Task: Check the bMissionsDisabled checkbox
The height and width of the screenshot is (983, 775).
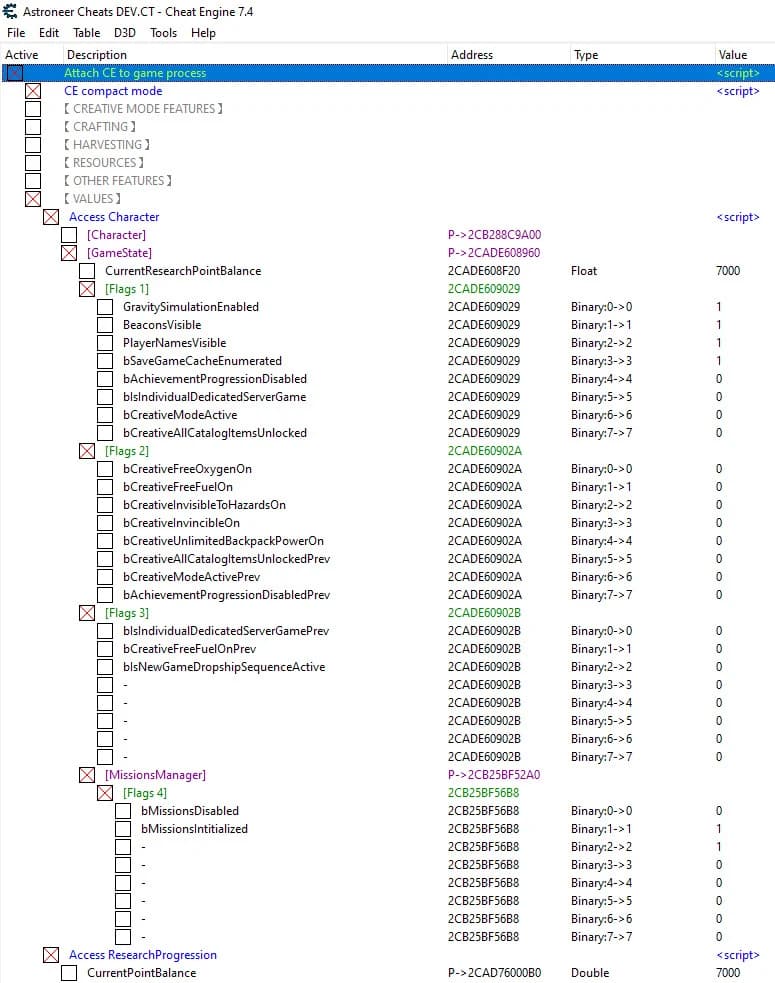Action: tap(124, 811)
